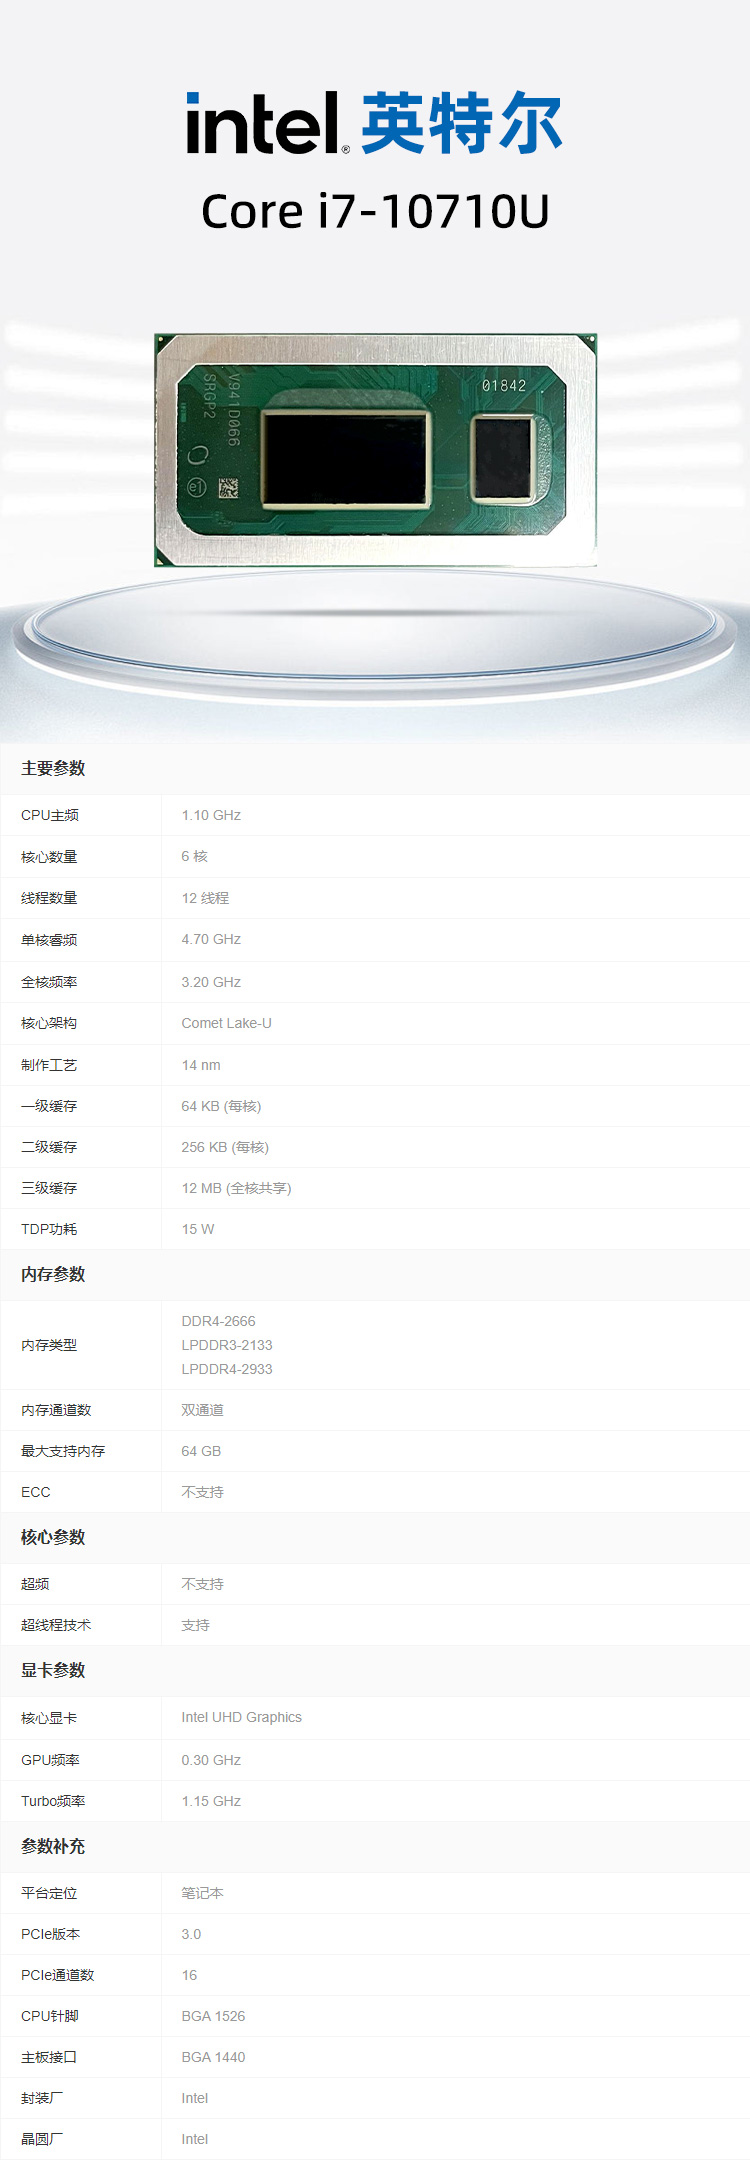Click the CPU主频 label

50,815
